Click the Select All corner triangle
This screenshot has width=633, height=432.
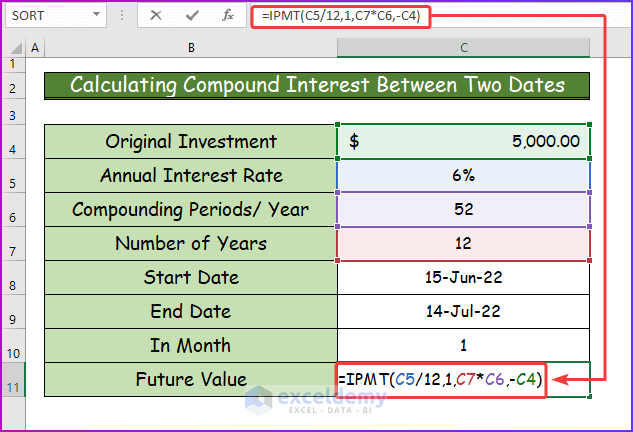pos(15,48)
